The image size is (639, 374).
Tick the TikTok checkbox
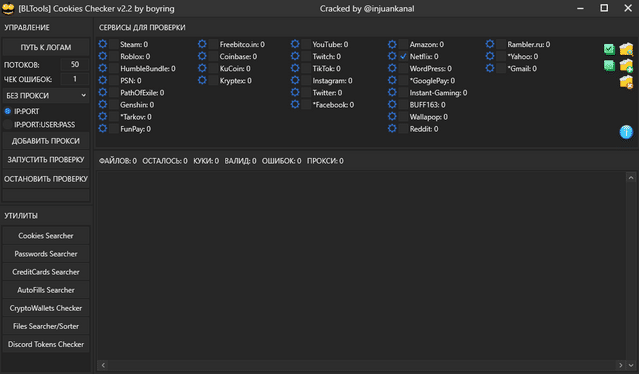[x=306, y=68]
